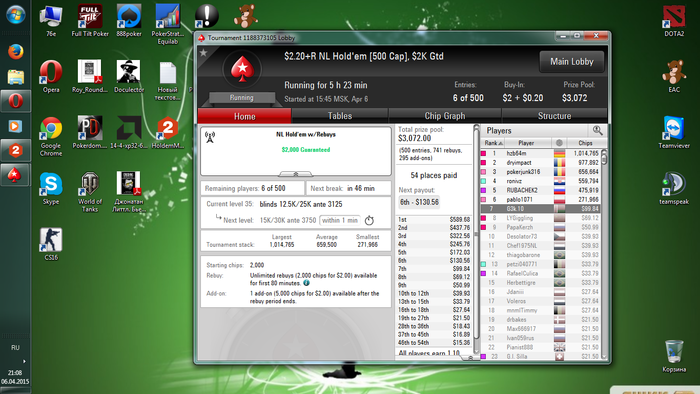Click the info icon beside rebuy description

(307, 283)
